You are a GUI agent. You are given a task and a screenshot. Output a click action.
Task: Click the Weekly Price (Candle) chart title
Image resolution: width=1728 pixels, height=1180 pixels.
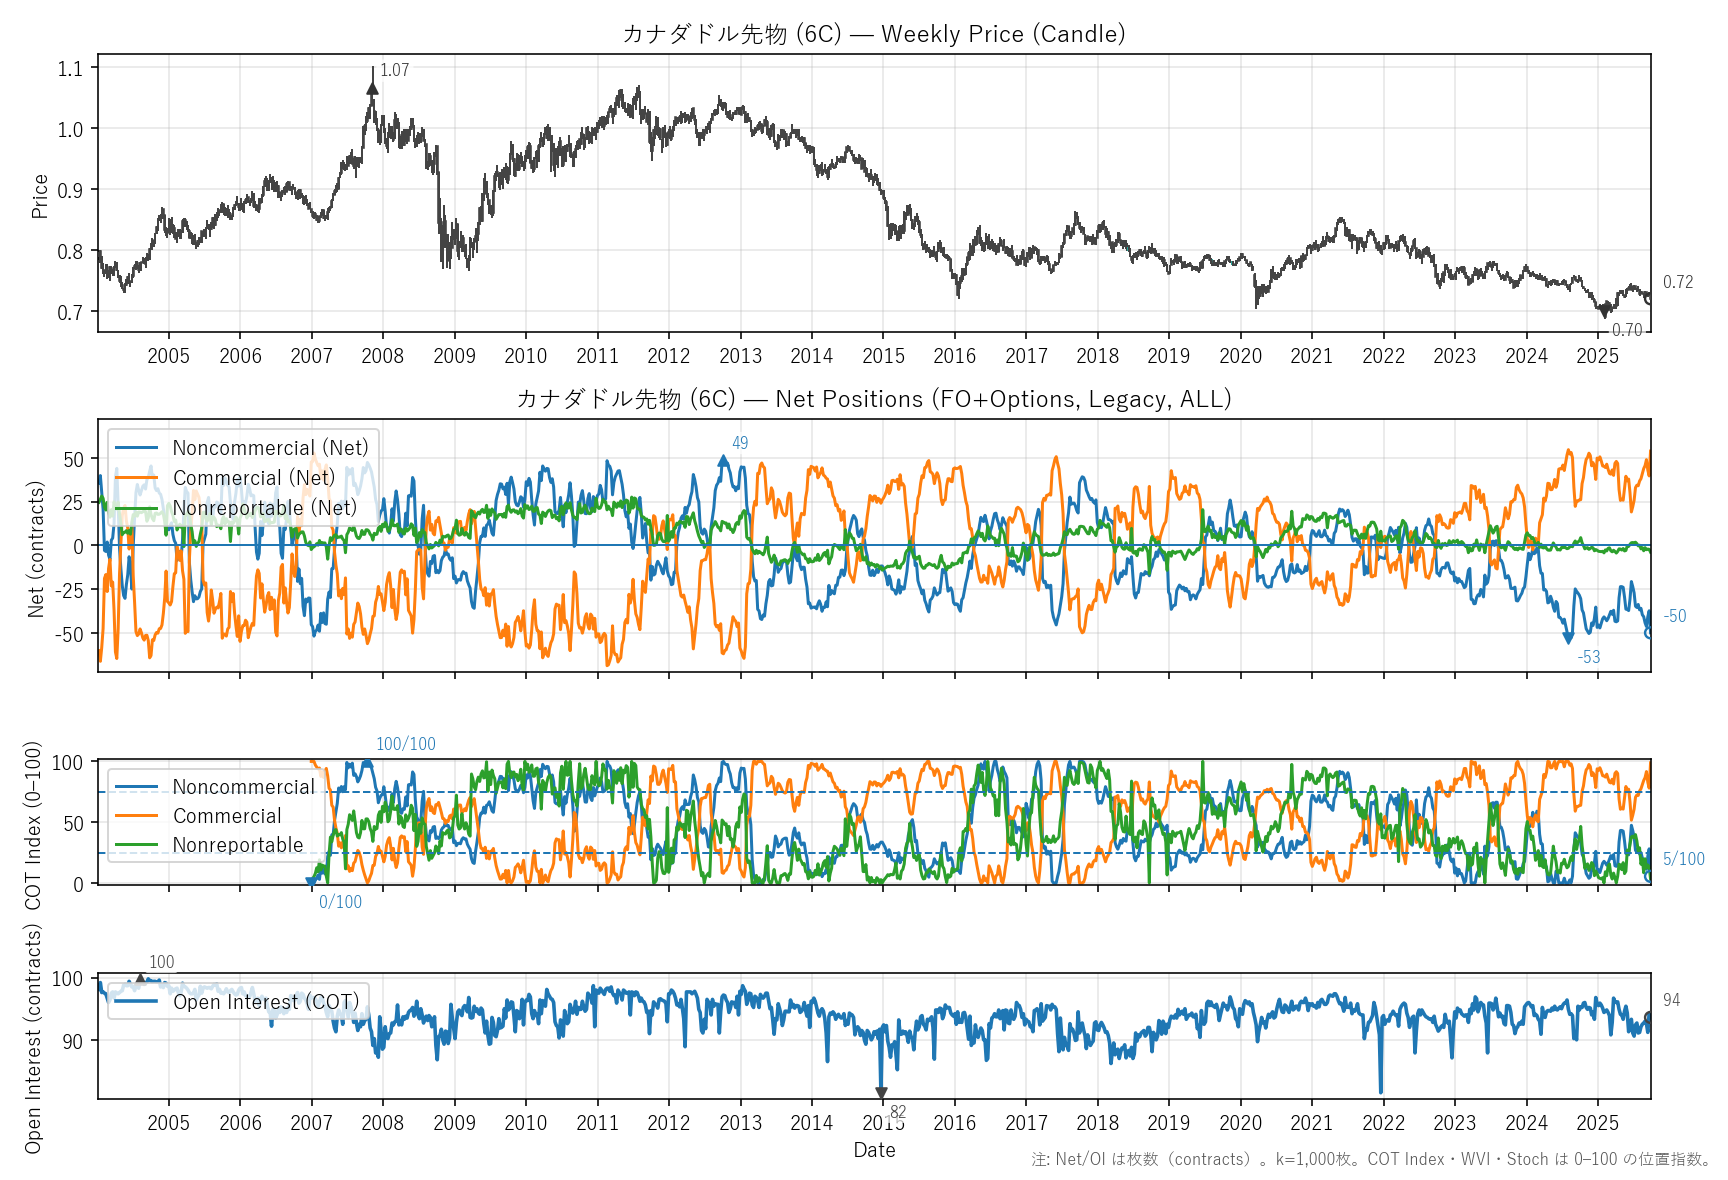[x=873, y=34]
